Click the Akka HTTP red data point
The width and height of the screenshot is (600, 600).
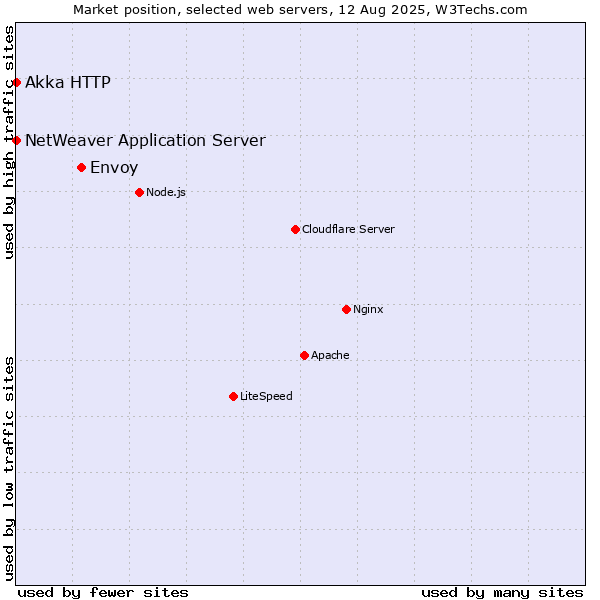pyautogui.click(x=16, y=83)
